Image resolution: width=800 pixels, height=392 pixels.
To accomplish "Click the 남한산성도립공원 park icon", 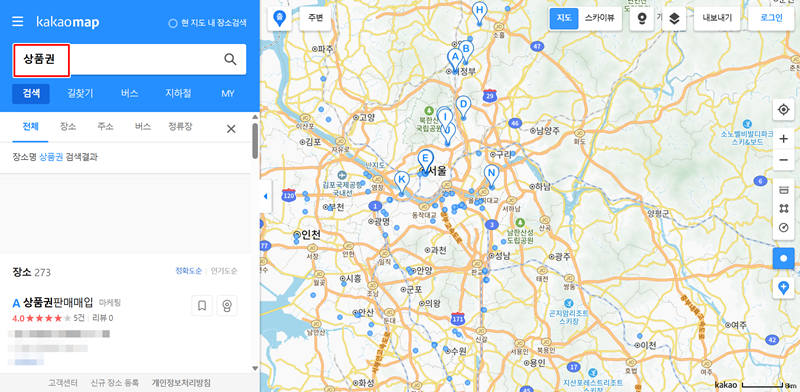I will pyautogui.click(x=520, y=223).
